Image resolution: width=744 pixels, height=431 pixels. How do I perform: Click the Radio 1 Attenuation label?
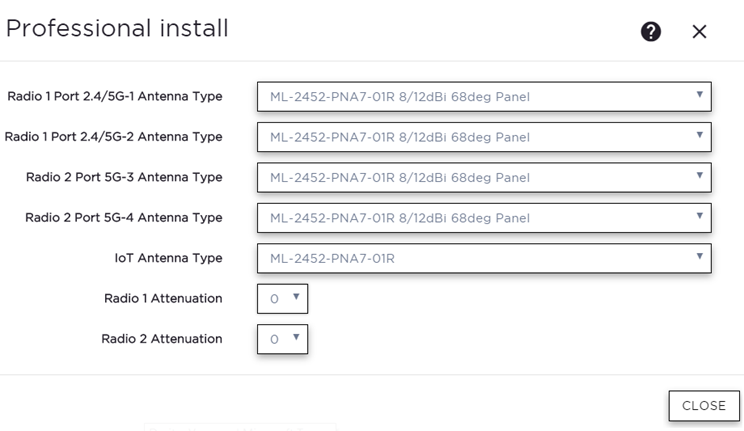coord(163,299)
